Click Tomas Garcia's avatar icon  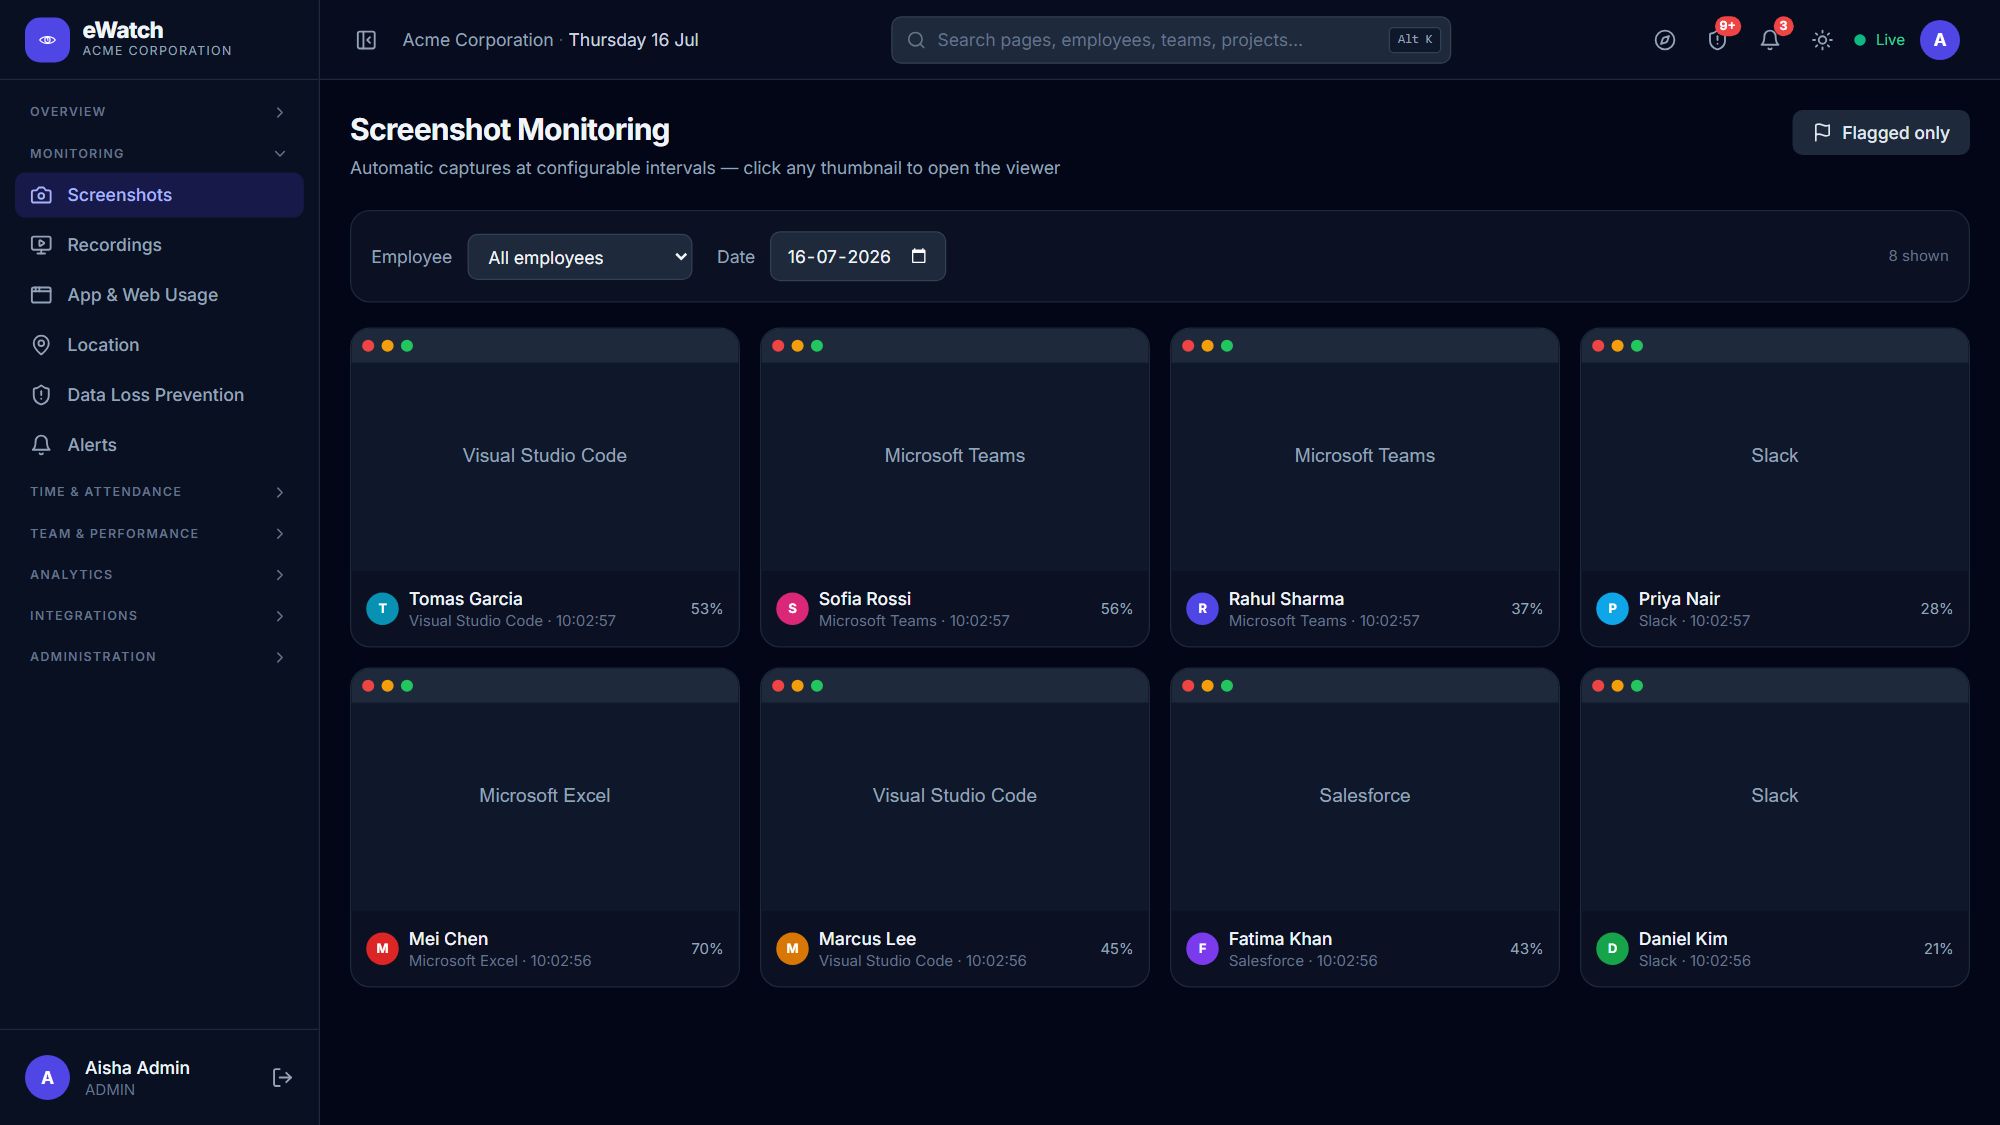(382, 609)
